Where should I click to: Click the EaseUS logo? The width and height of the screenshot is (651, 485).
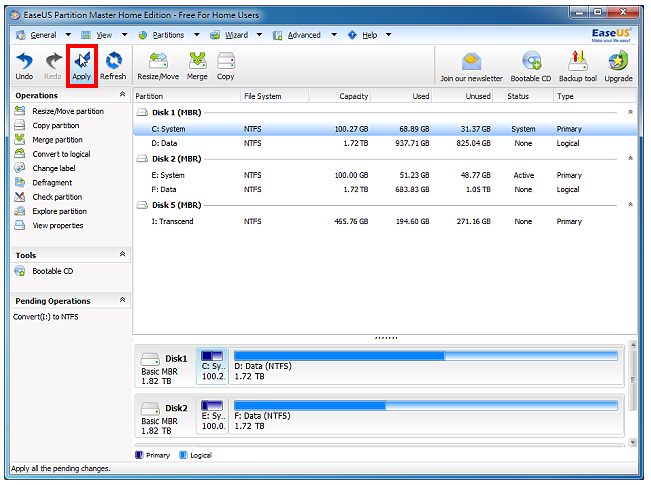pos(611,34)
